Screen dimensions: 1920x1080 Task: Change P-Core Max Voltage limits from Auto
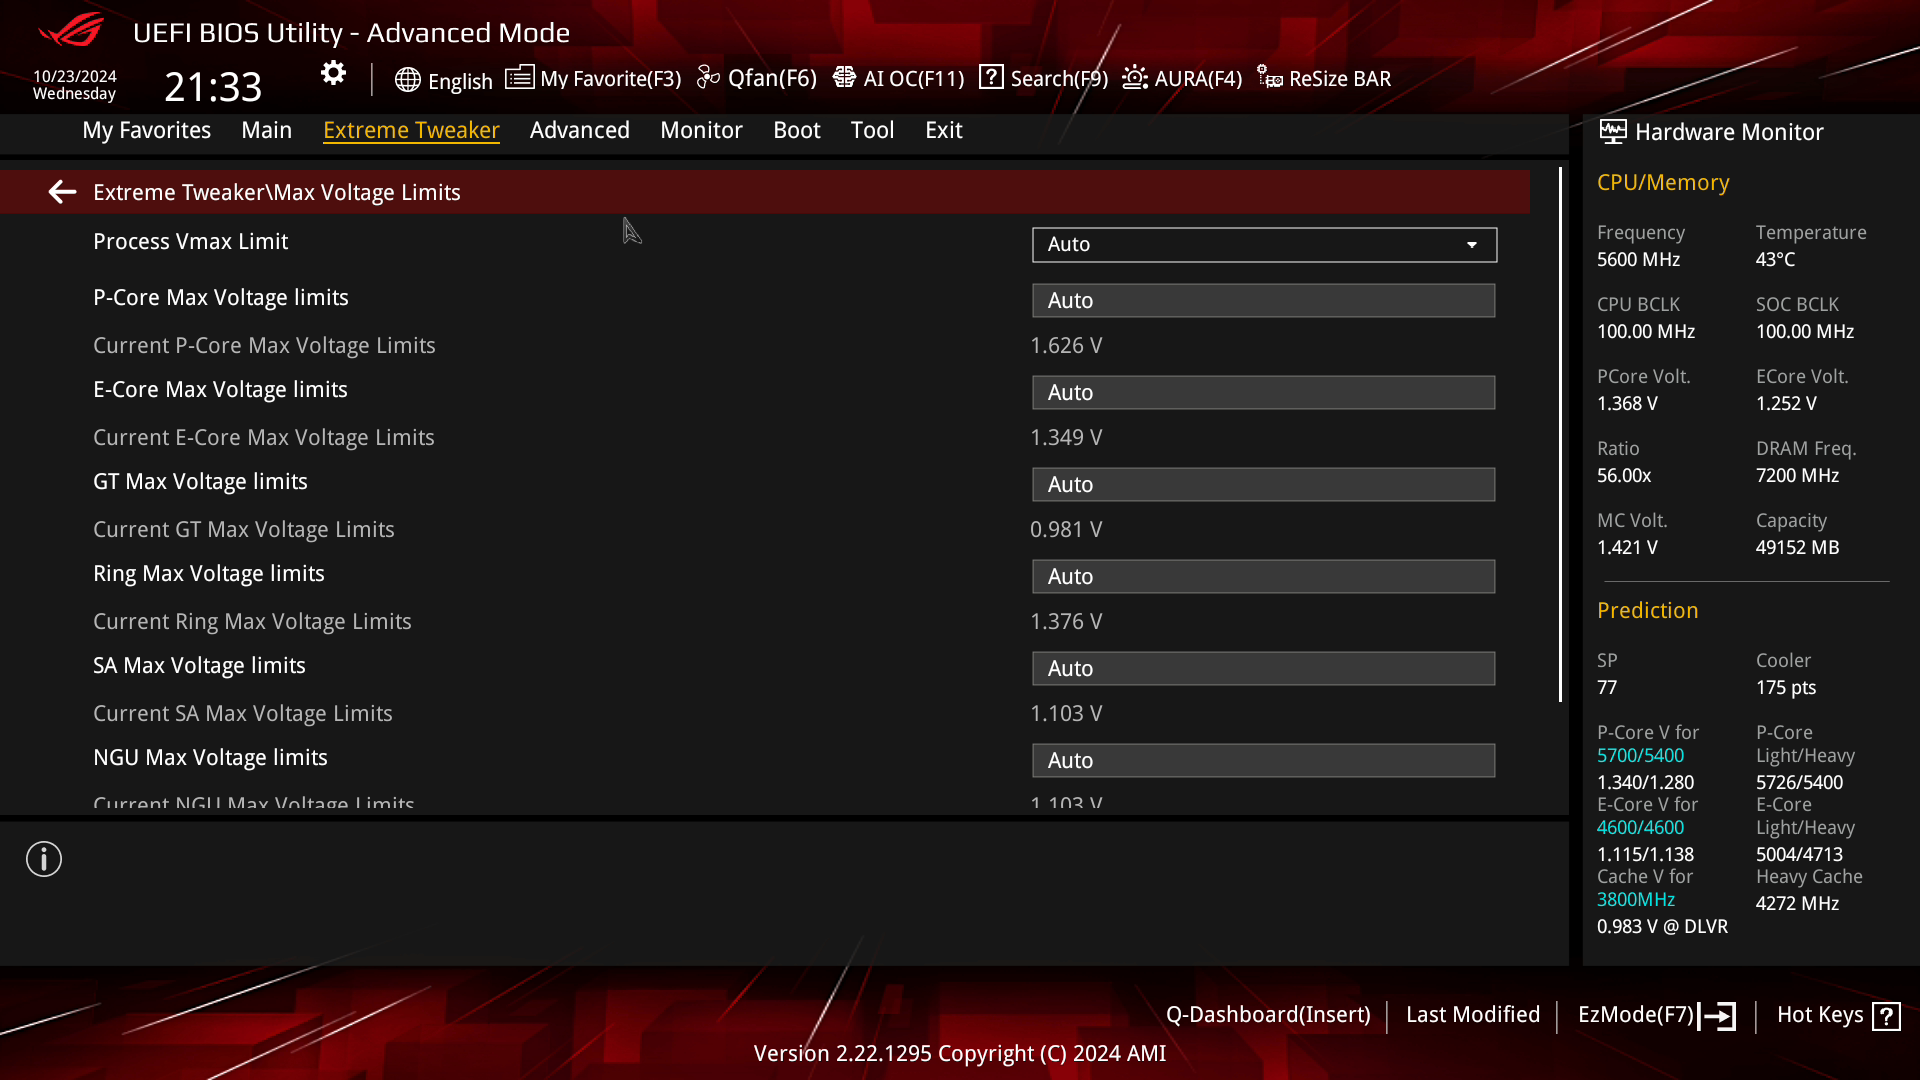click(1263, 300)
